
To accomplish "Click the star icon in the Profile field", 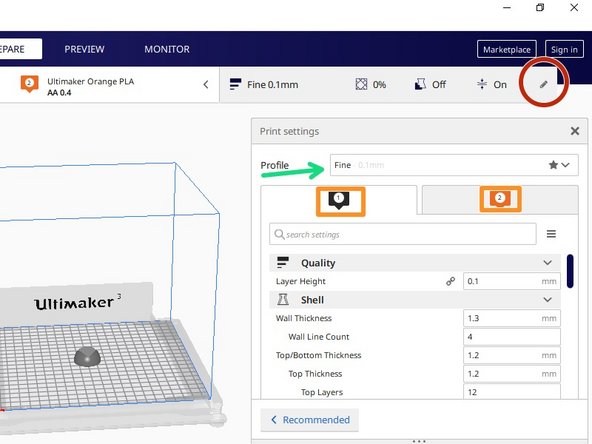I will tap(553, 165).
